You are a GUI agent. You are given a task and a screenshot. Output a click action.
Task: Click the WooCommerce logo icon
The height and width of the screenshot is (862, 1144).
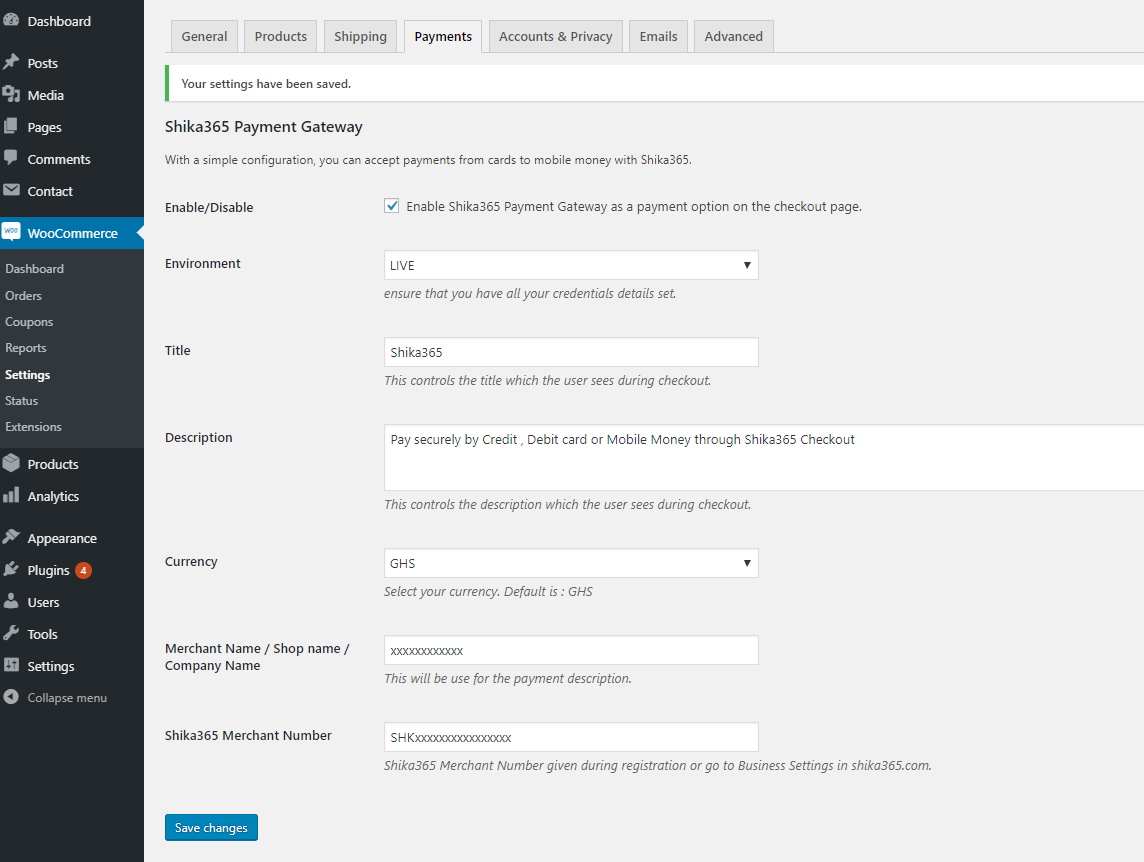pyautogui.click(x=11, y=232)
